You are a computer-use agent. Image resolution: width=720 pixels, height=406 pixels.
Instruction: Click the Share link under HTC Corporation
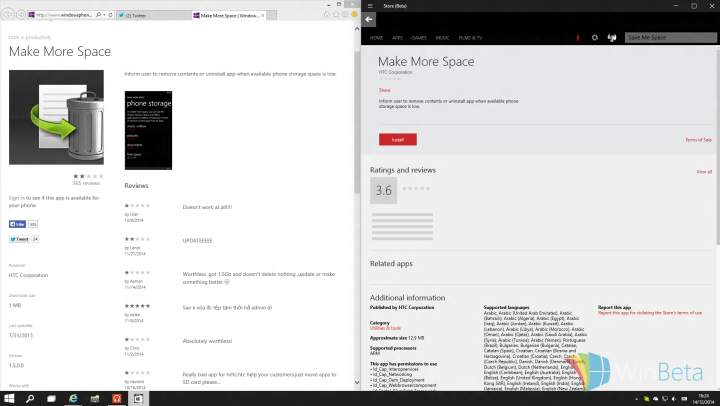coord(384,90)
